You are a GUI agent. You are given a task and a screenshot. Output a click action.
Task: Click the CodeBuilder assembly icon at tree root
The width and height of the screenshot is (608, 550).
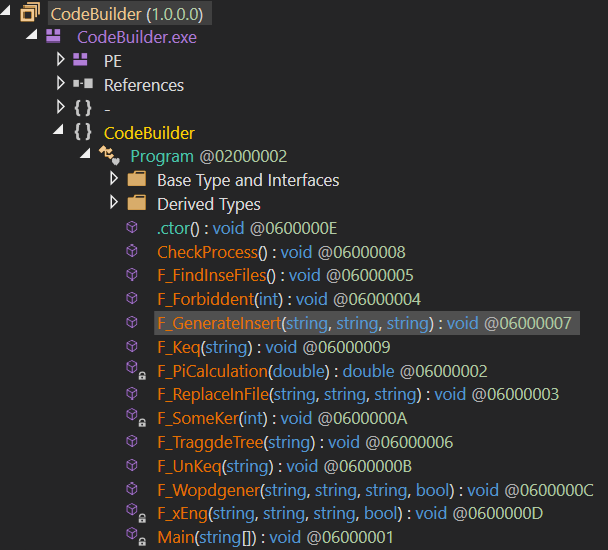tap(29, 14)
